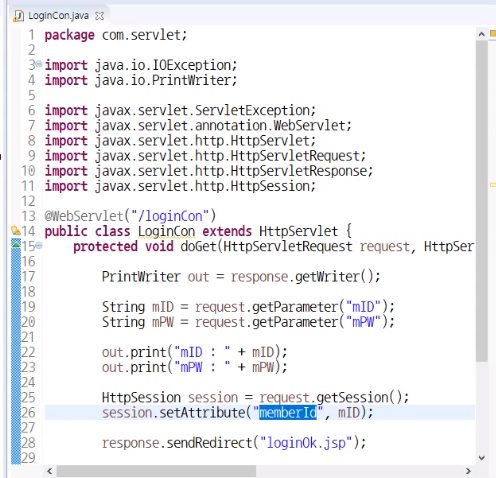Click the selected text "memberId"
This screenshot has width=496, height=478.
[x=288, y=413]
